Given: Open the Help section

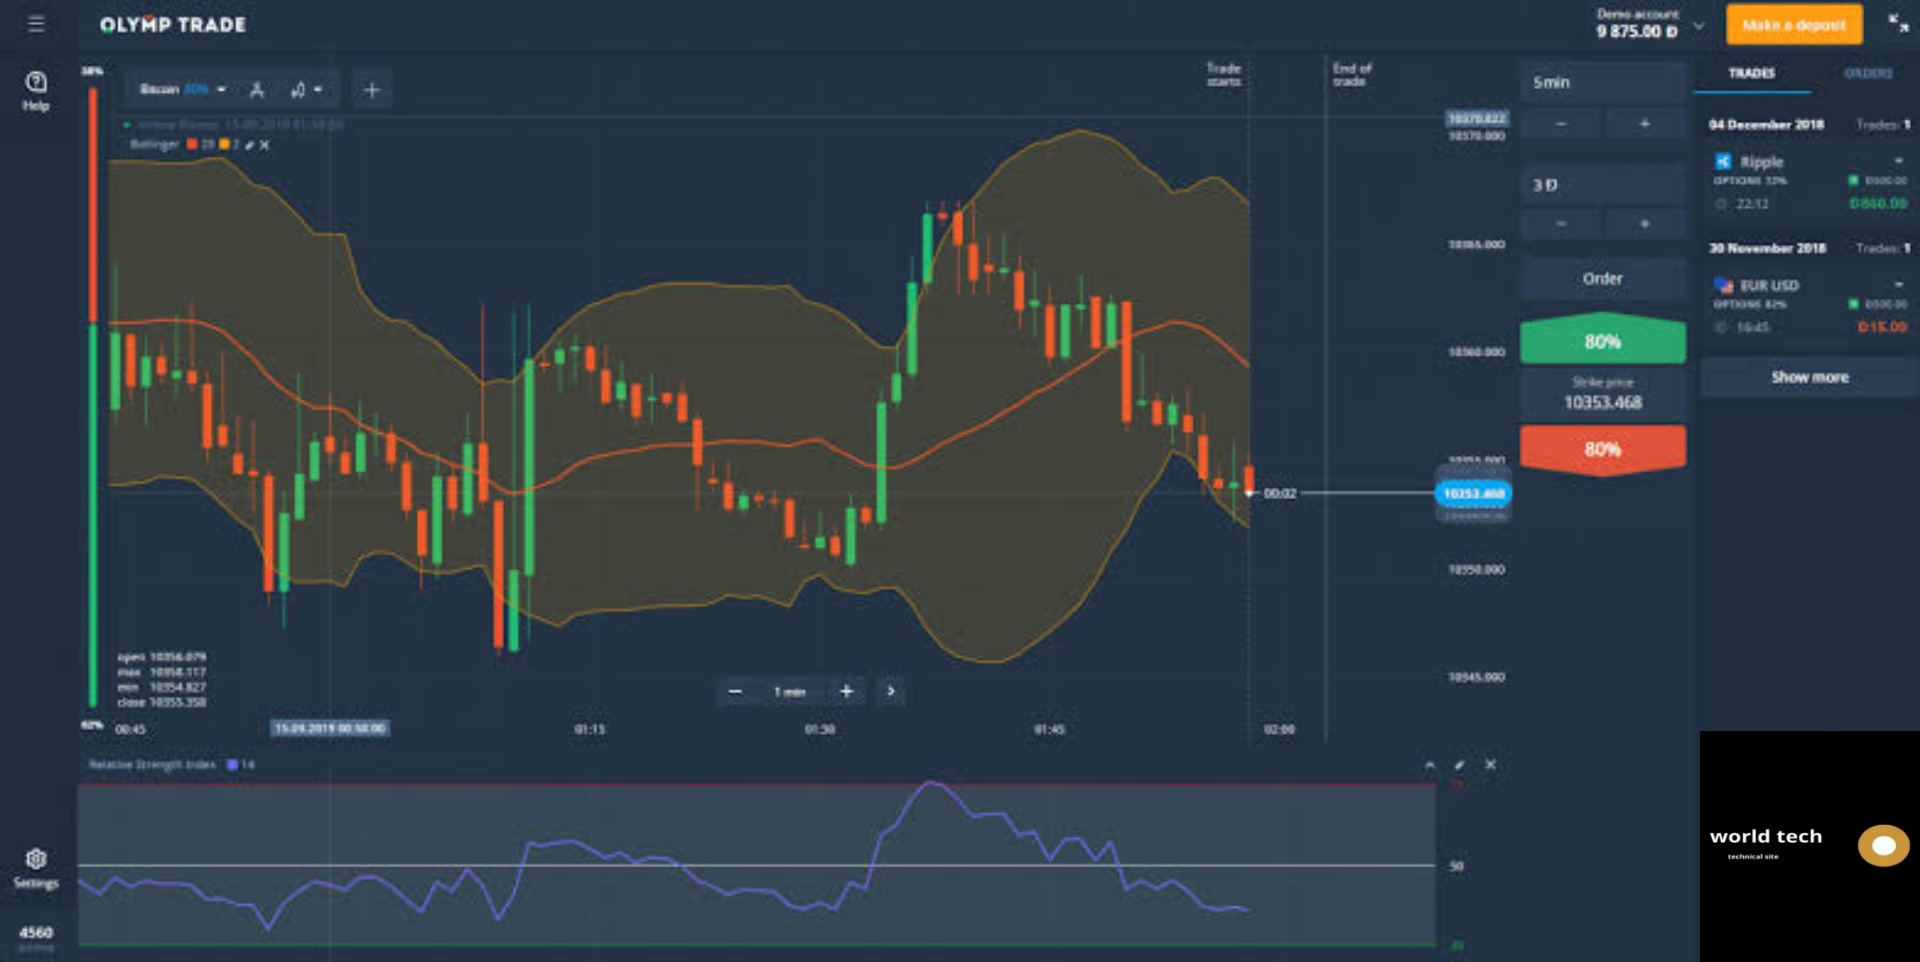Looking at the screenshot, I should click(x=36, y=90).
